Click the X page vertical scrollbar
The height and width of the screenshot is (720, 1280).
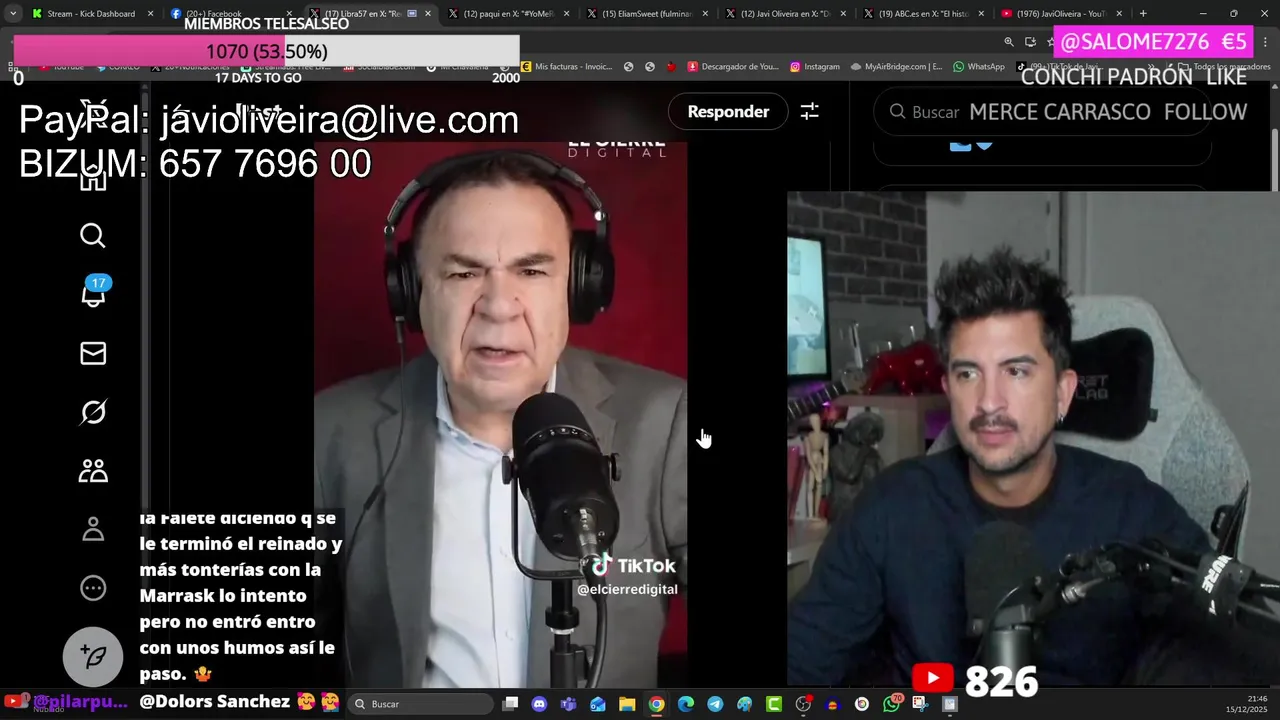coord(1274,160)
